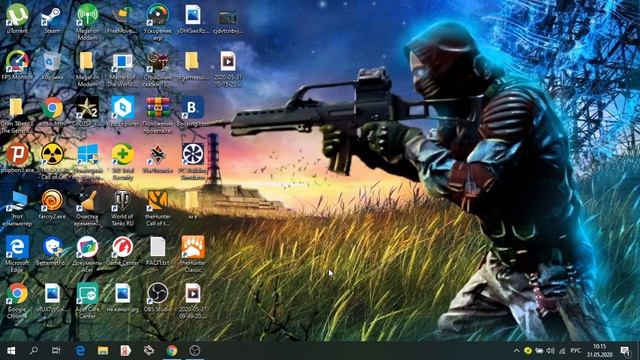This screenshot has width=640, height=360.
Task: Select the farcry2.exe shortcut
Action: 52,201
